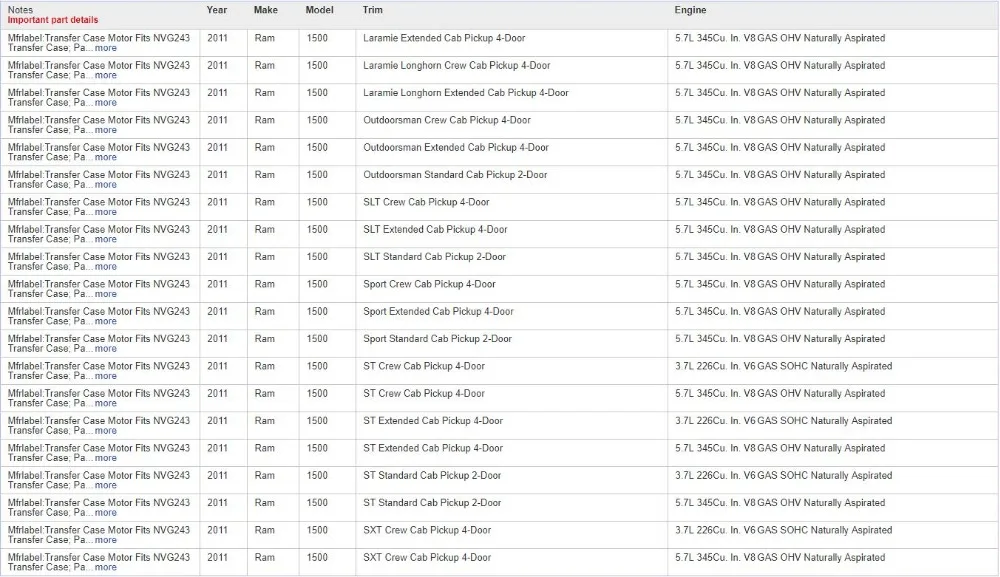The width and height of the screenshot is (1000, 577).
Task: Click 'SLT Crew Cab Pickup 4-Door' trim text
Action: point(427,202)
